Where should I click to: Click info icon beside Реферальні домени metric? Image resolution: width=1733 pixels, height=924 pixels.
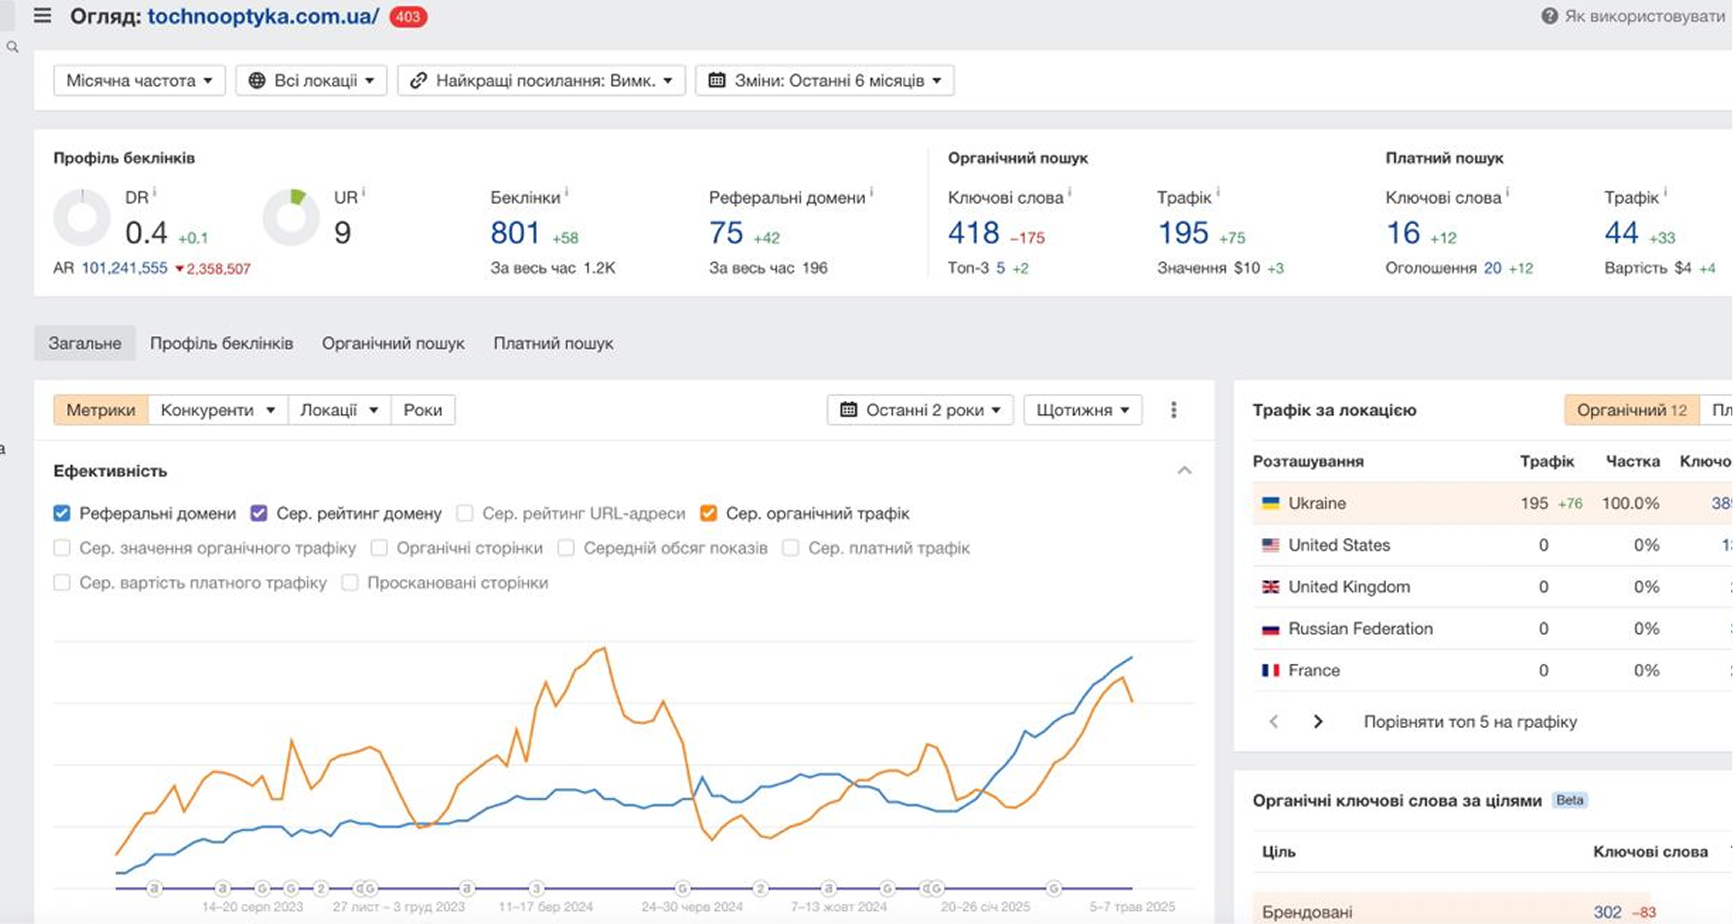872,192
